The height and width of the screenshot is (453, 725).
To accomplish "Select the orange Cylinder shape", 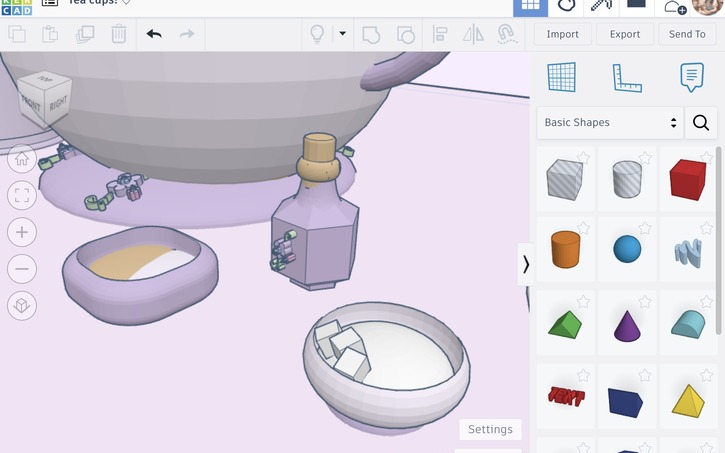I will pos(565,250).
